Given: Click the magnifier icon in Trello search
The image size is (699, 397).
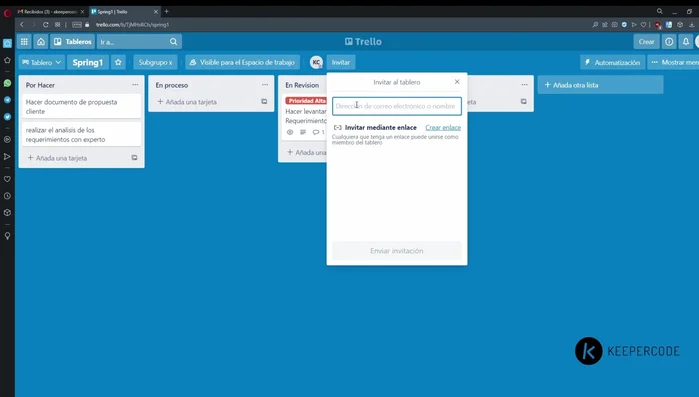Looking at the screenshot, I should point(173,41).
